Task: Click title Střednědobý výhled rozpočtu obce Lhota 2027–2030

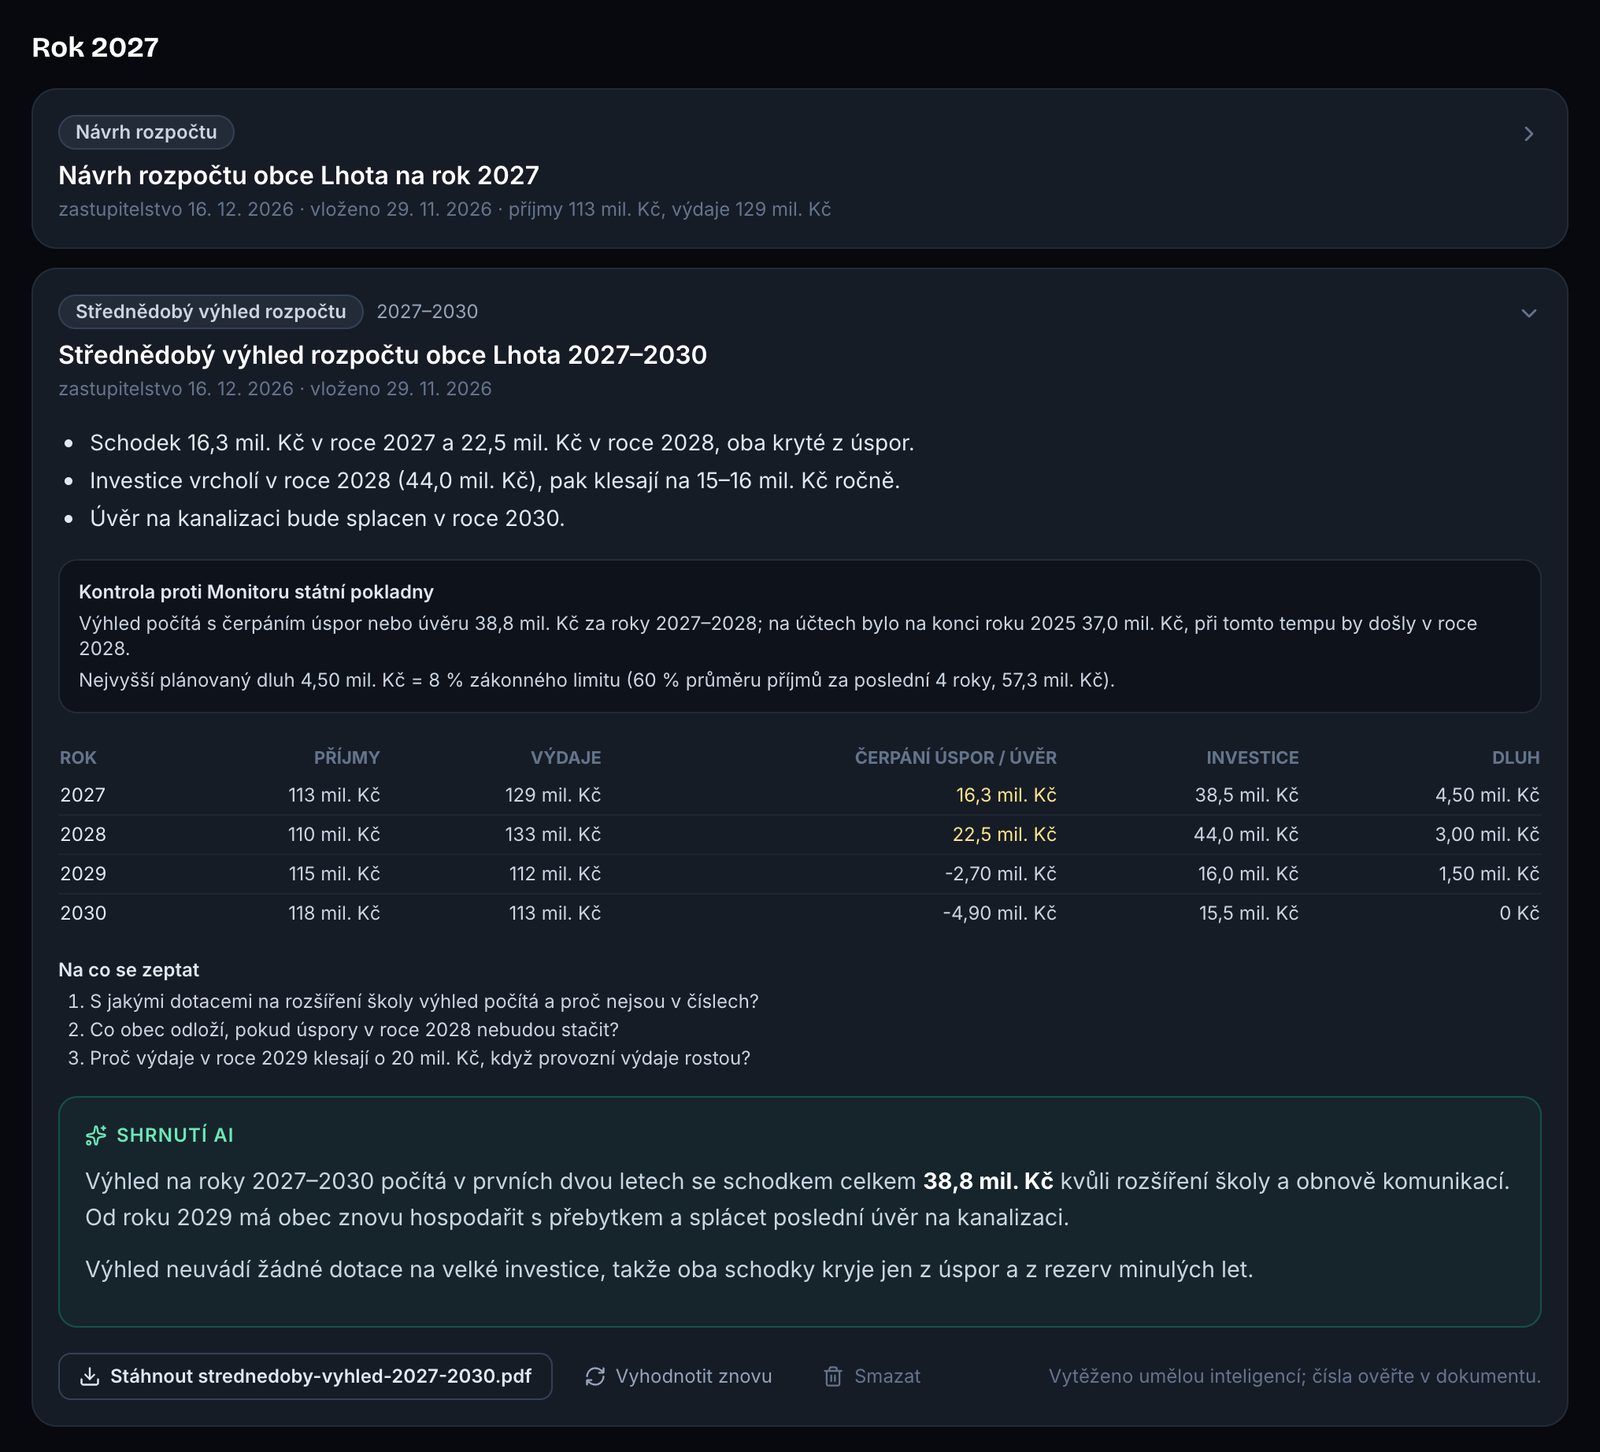Action: pos(383,355)
